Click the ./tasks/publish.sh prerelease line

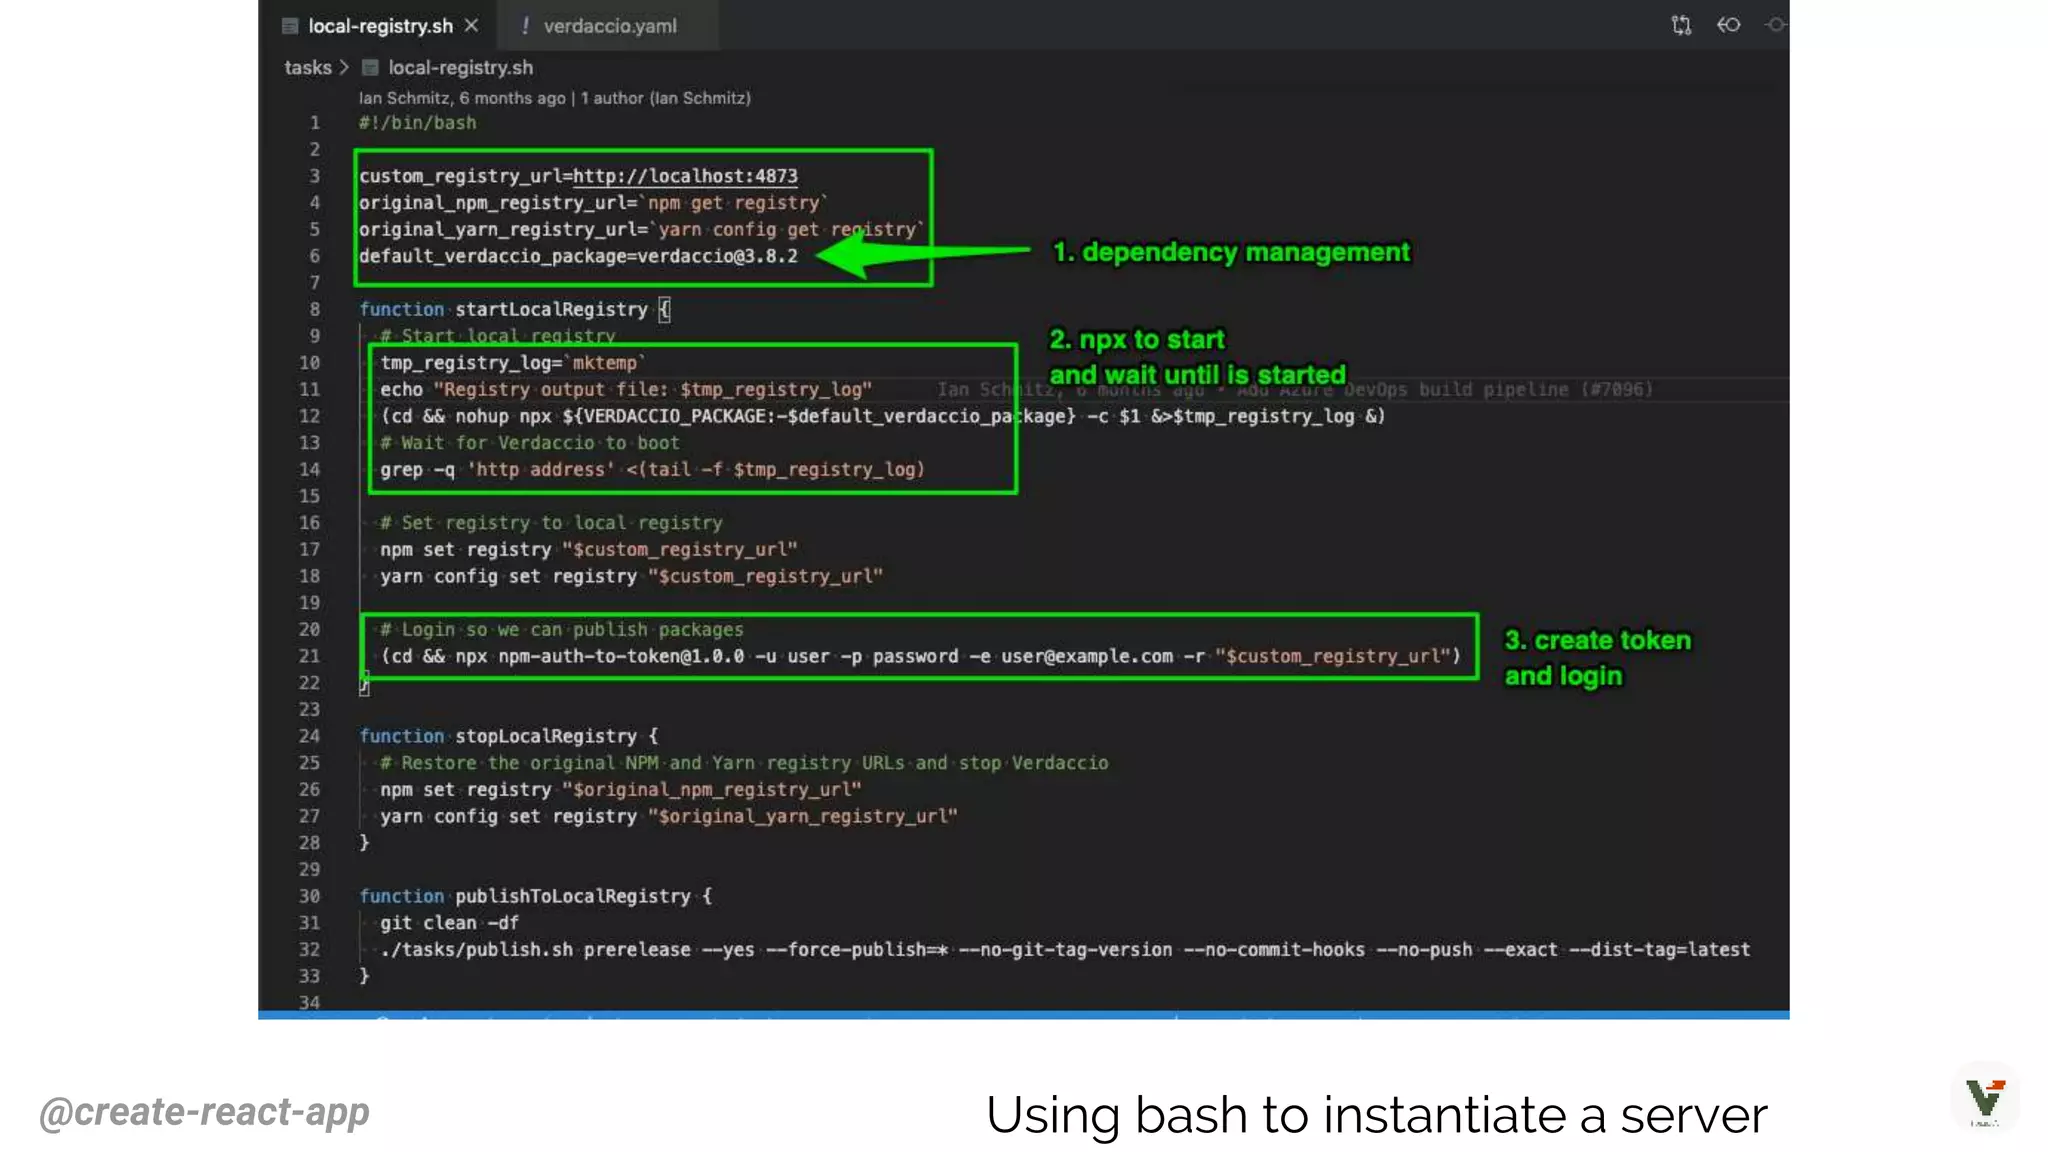tap(1065, 950)
